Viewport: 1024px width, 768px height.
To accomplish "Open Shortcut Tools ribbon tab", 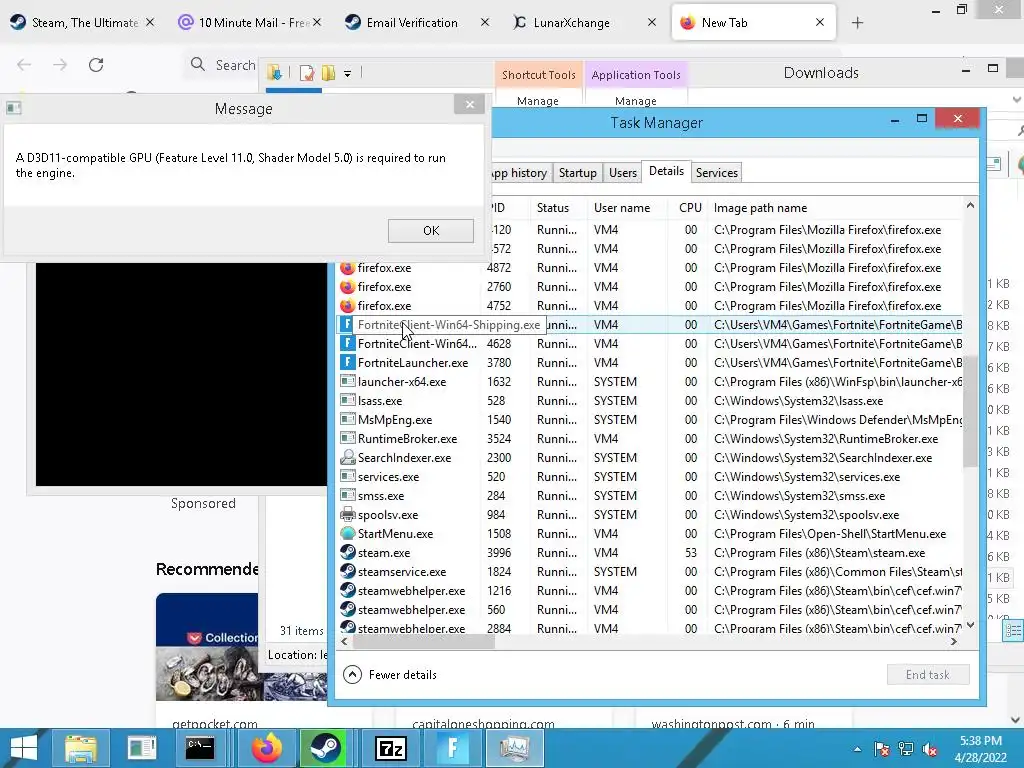I will click(x=538, y=75).
